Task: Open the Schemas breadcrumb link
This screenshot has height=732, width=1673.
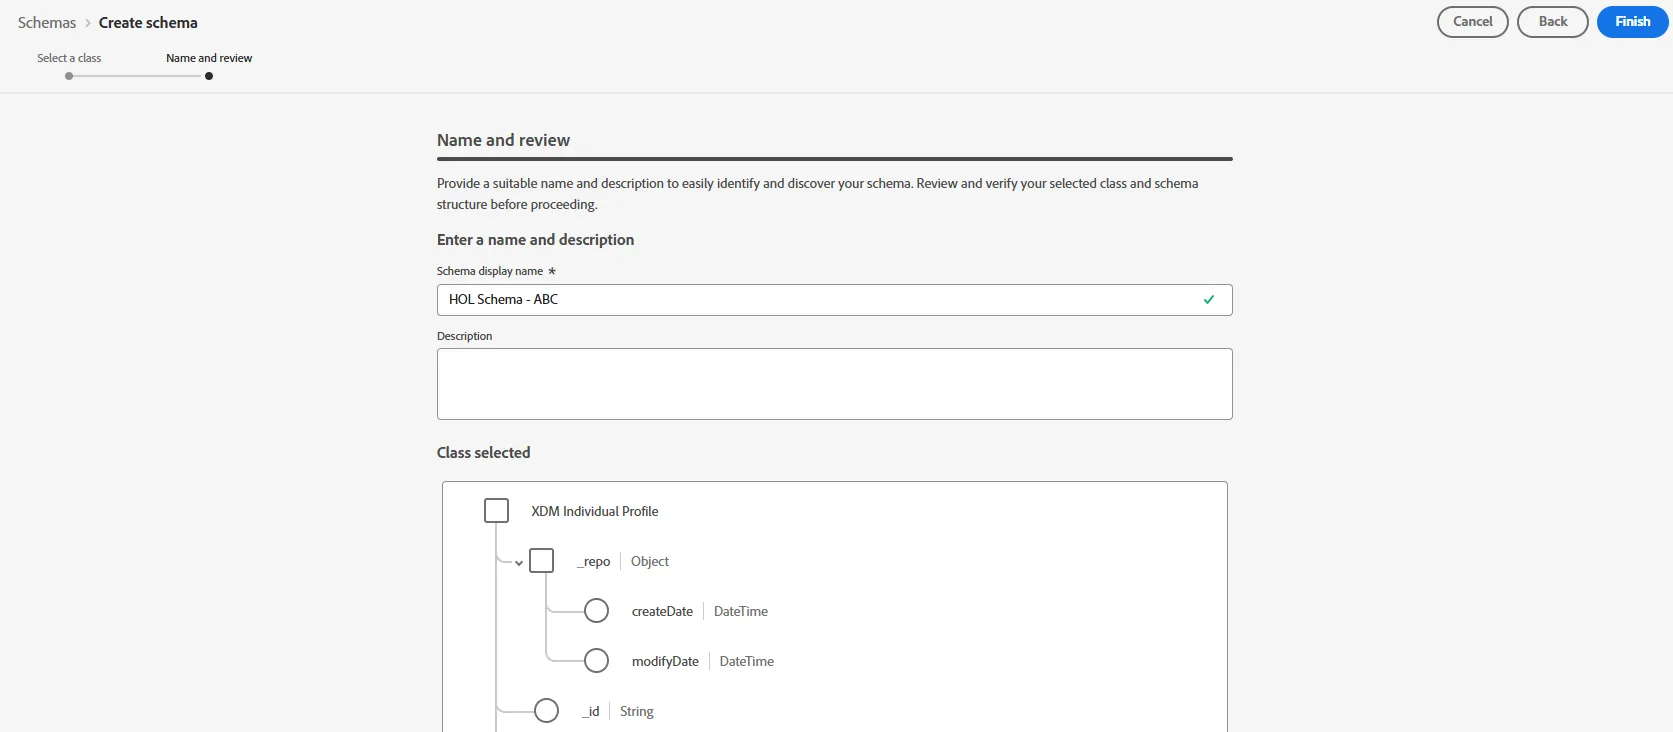Action: [47, 23]
